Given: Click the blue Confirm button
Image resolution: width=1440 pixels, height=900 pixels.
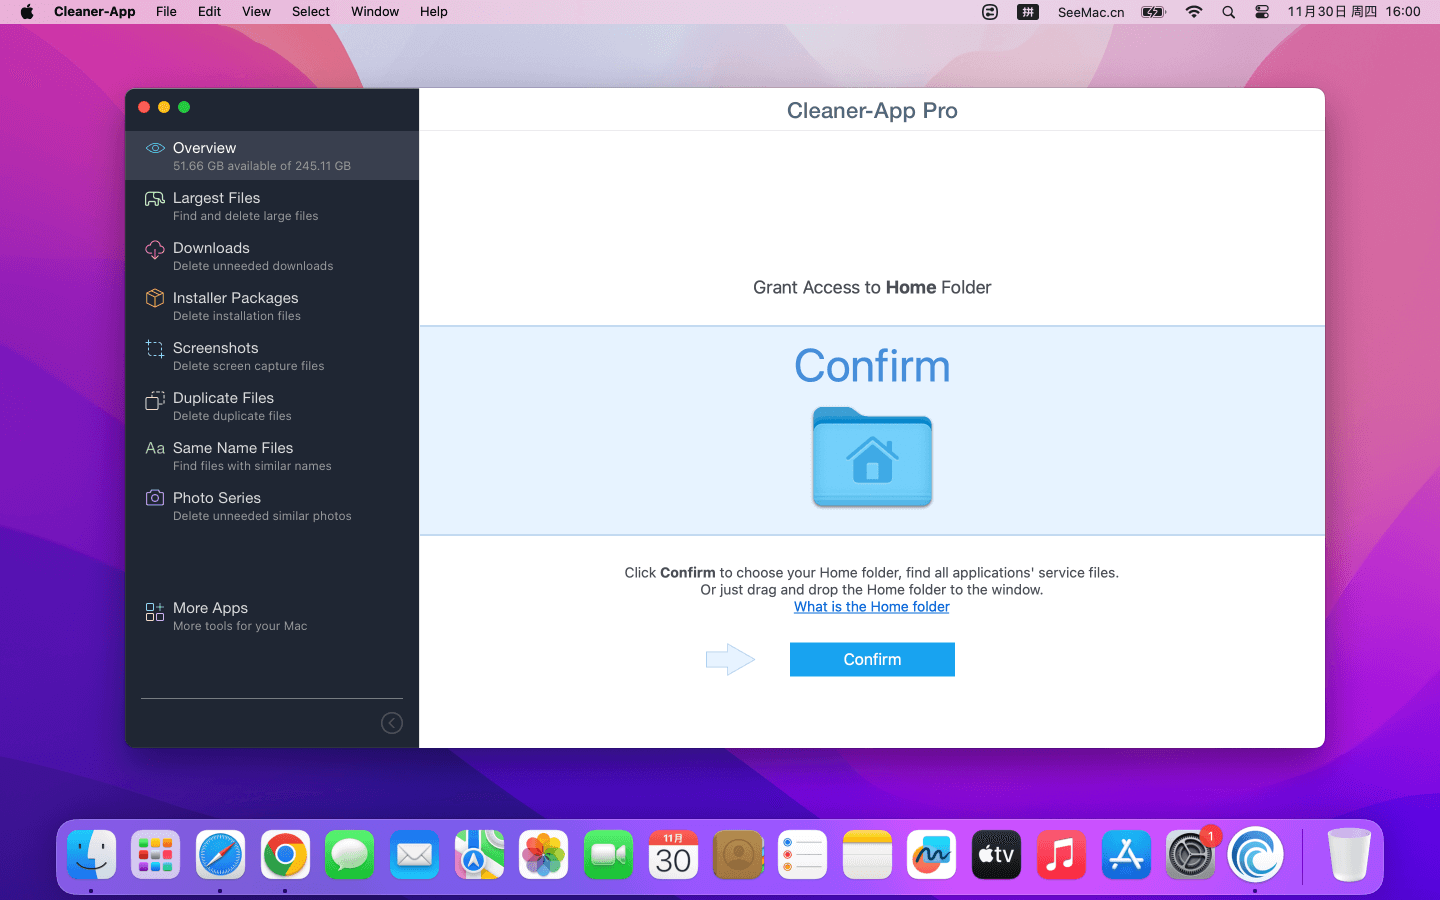Looking at the screenshot, I should pos(872,660).
